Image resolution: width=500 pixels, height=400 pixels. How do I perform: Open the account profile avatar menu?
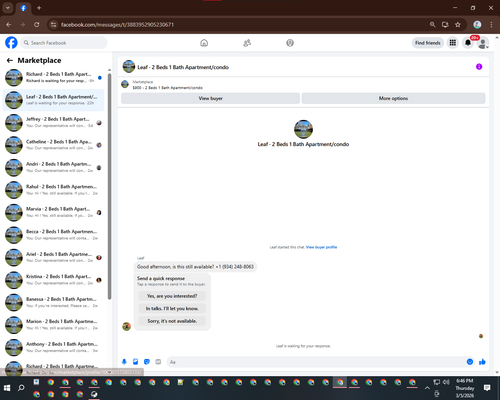(x=483, y=43)
